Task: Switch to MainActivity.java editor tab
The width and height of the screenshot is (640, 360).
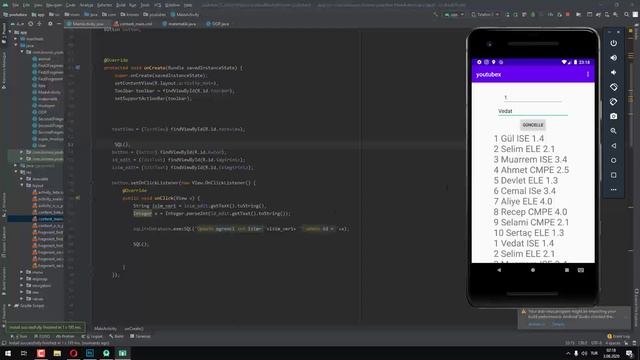Action: (x=86, y=24)
